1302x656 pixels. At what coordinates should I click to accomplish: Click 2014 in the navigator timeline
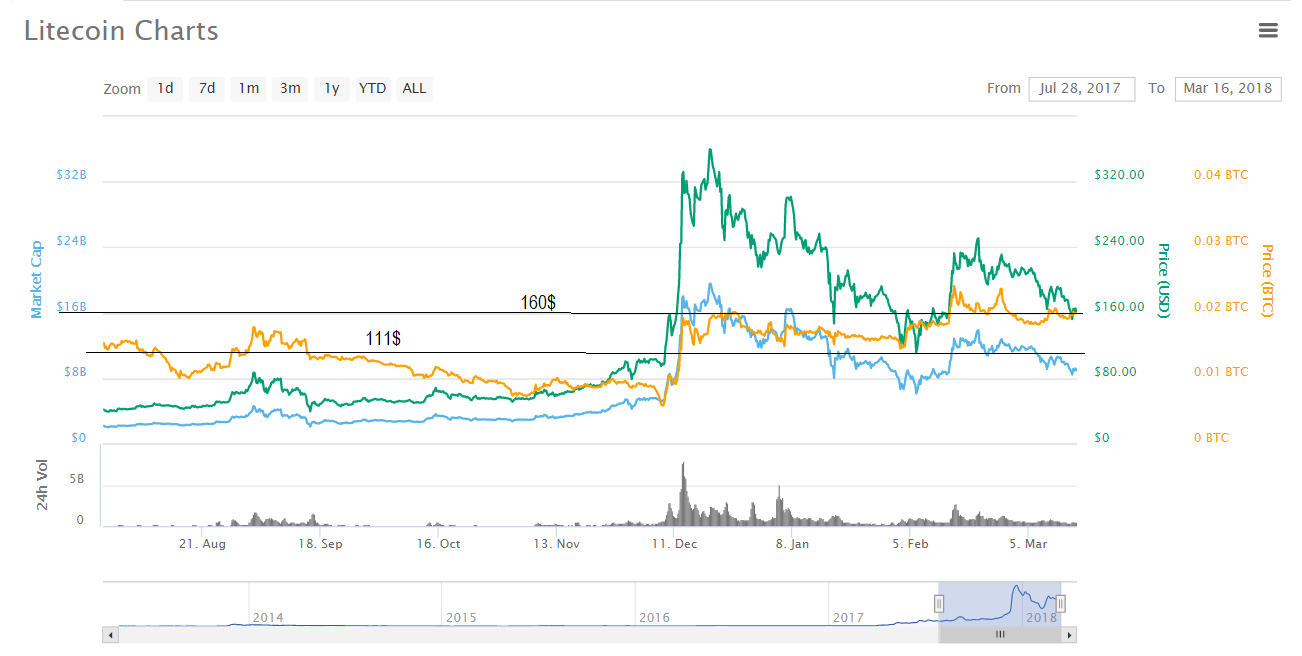268,617
